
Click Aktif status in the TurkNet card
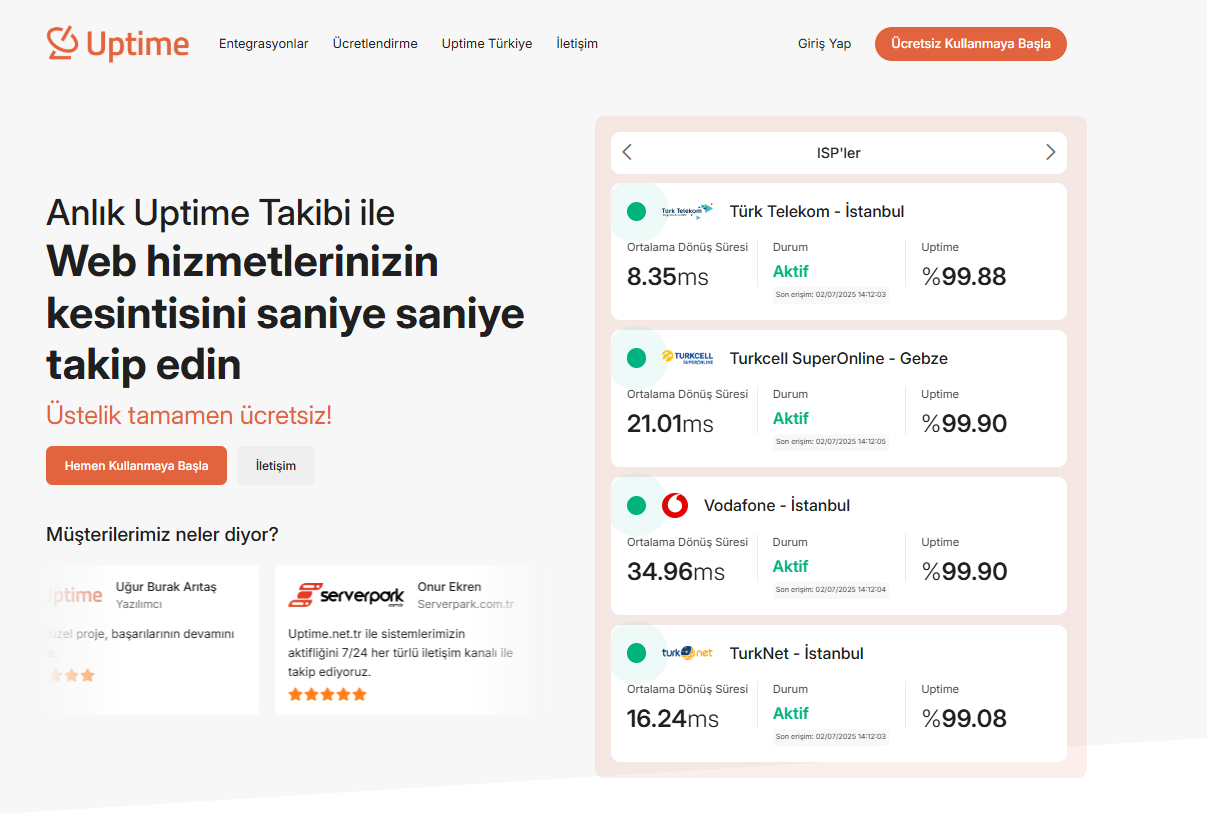[x=791, y=714]
